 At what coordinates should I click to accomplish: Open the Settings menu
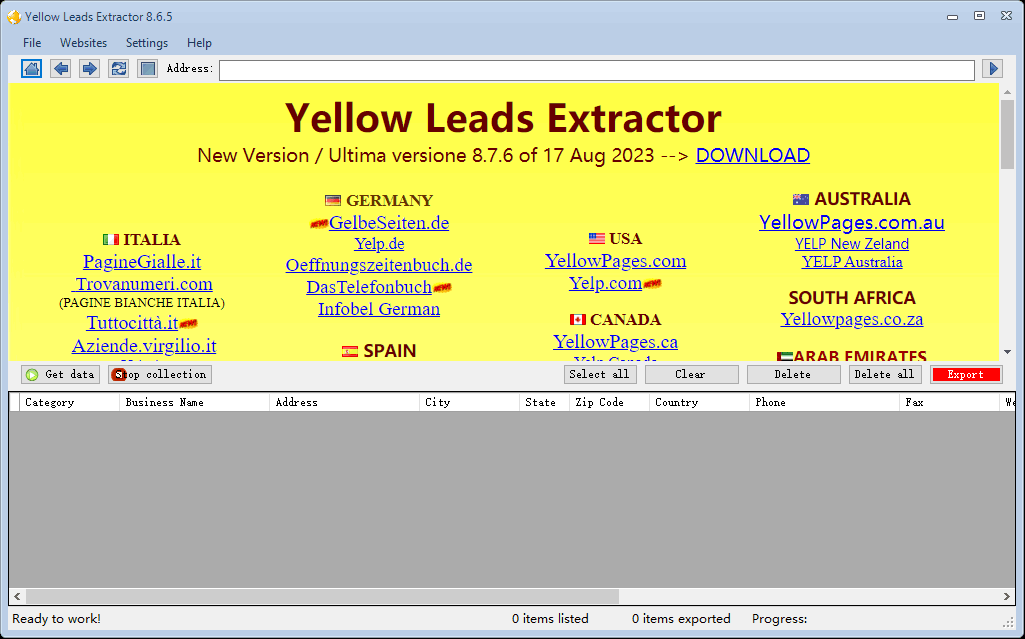point(147,43)
